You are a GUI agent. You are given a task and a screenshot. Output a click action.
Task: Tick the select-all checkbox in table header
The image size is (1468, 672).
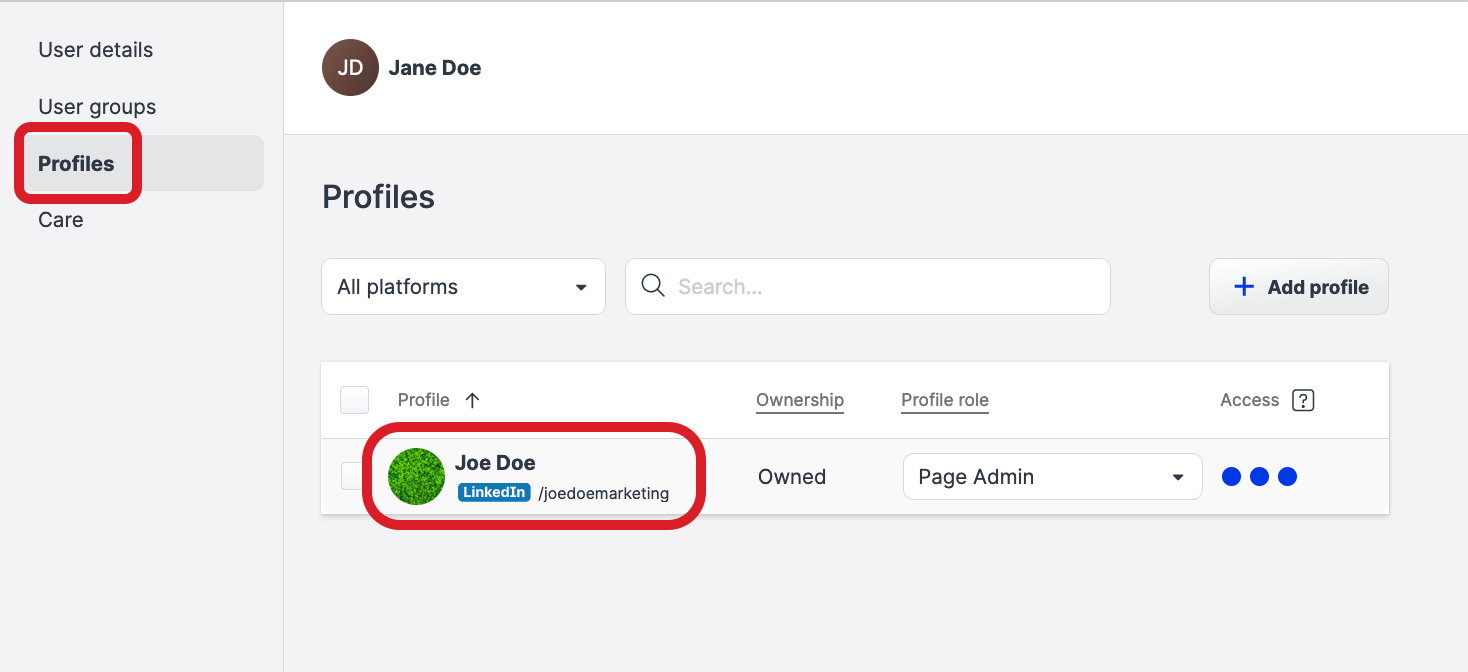coord(355,400)
